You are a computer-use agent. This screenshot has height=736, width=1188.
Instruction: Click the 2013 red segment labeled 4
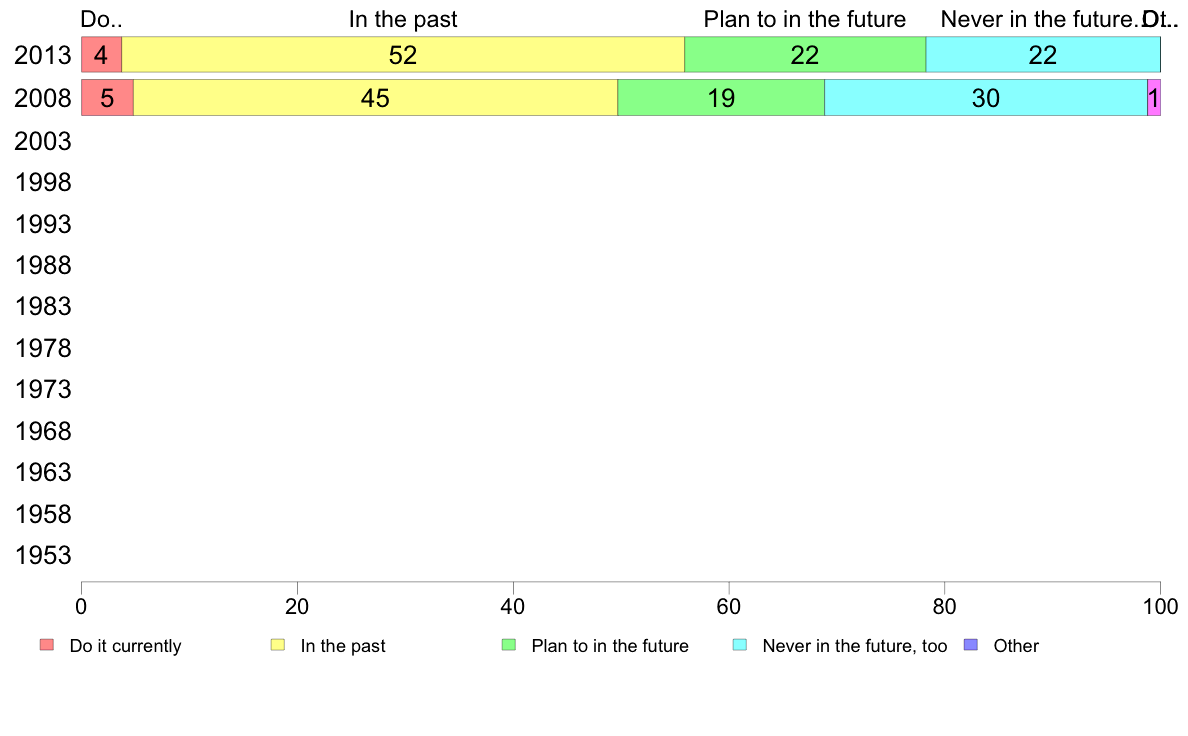point(102,55)
